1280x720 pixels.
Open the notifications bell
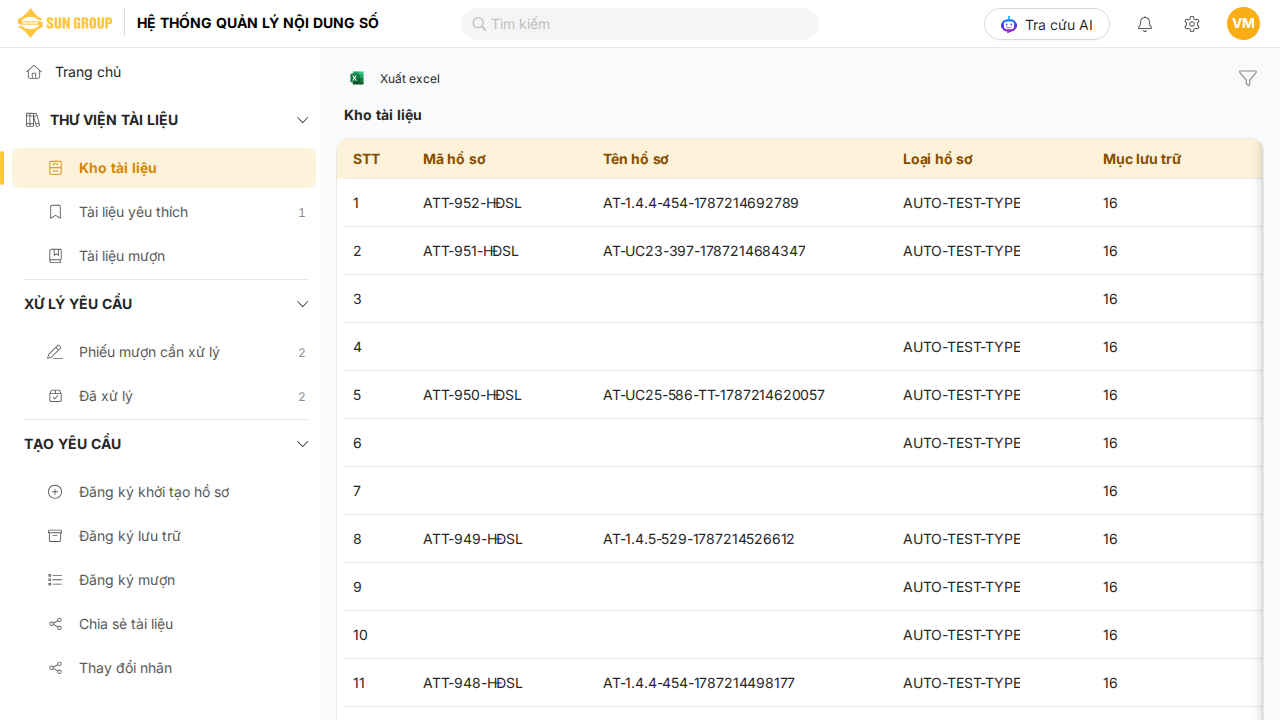pos(1145,24)
